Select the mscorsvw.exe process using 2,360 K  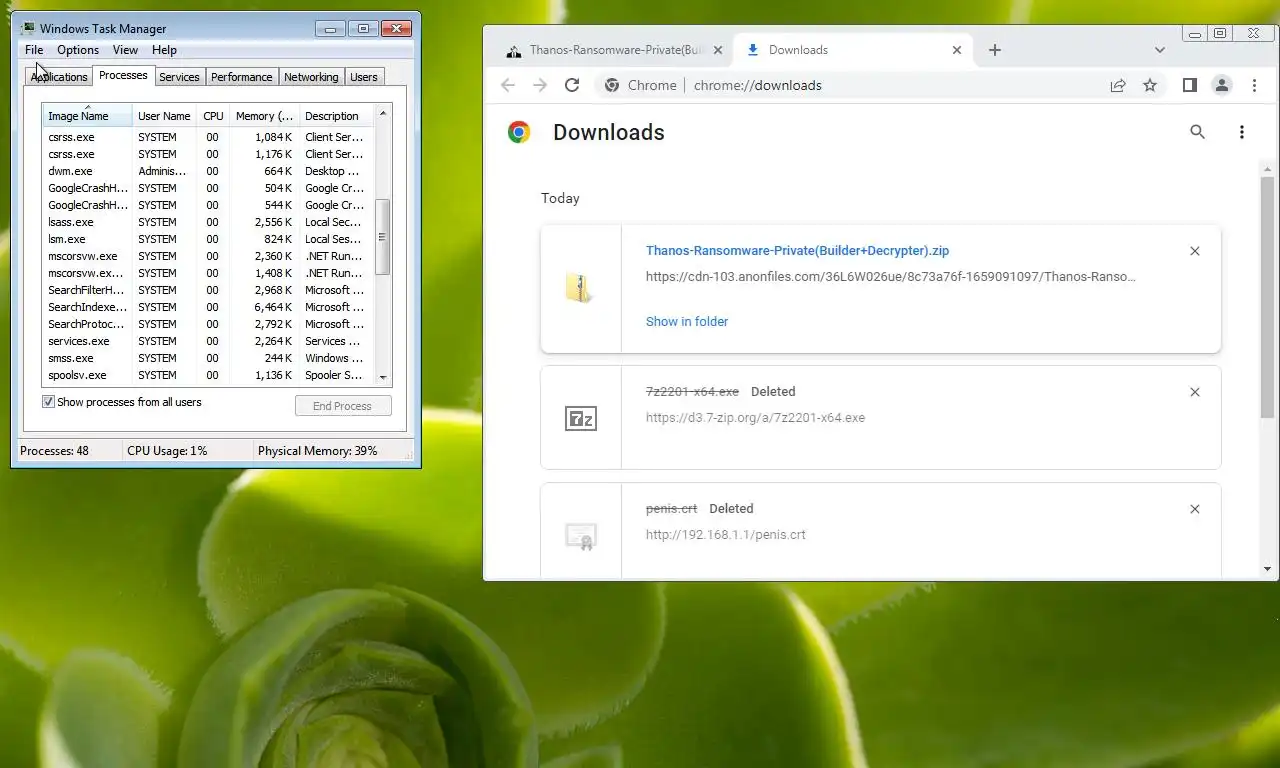[208, 256]
